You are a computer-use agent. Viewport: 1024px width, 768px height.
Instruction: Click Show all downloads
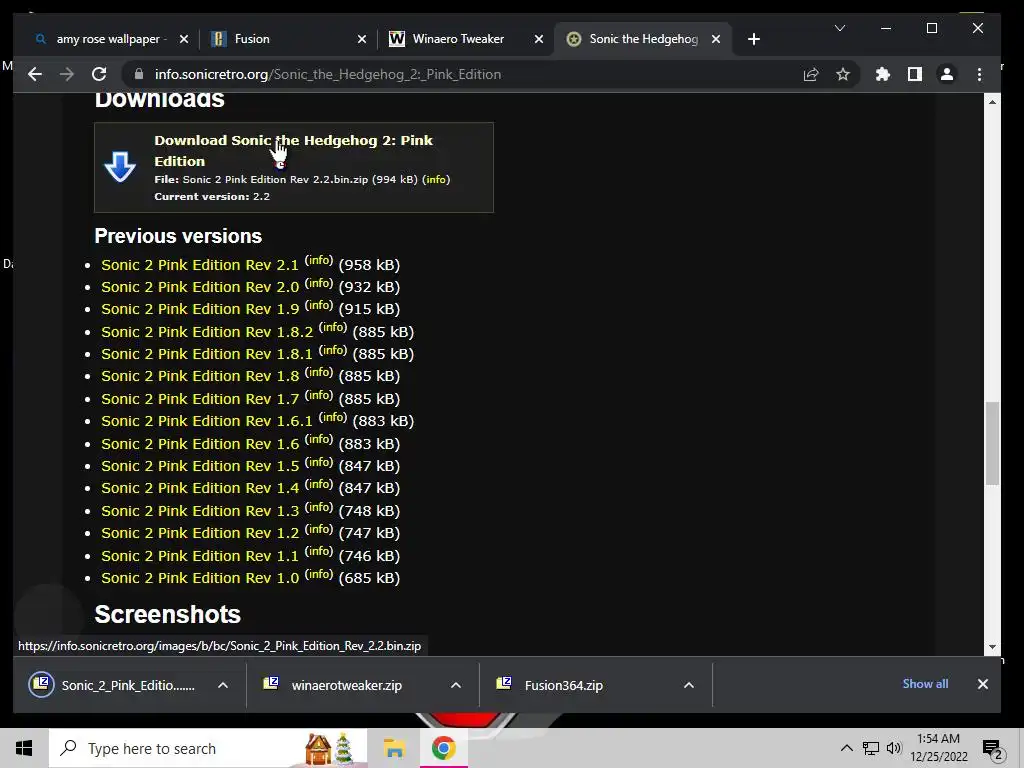(925, 684)
